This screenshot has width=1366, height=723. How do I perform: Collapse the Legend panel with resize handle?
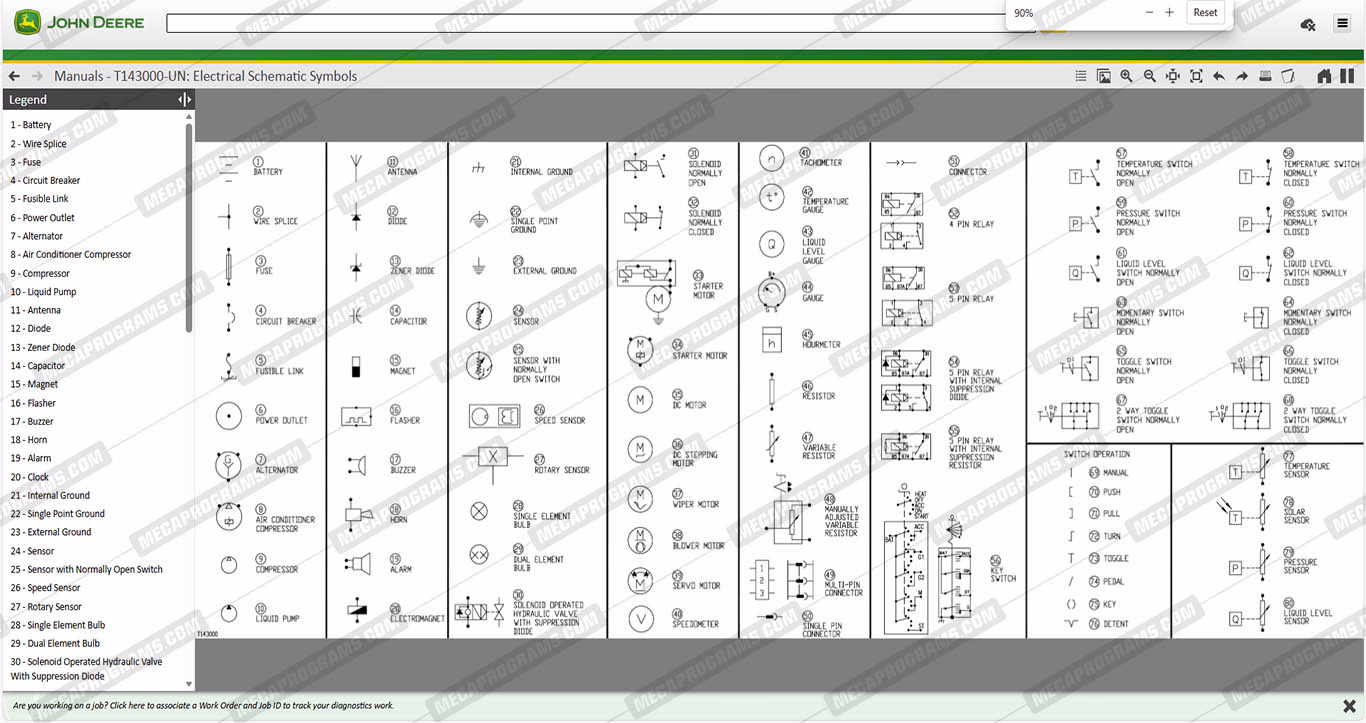[184, 100]
